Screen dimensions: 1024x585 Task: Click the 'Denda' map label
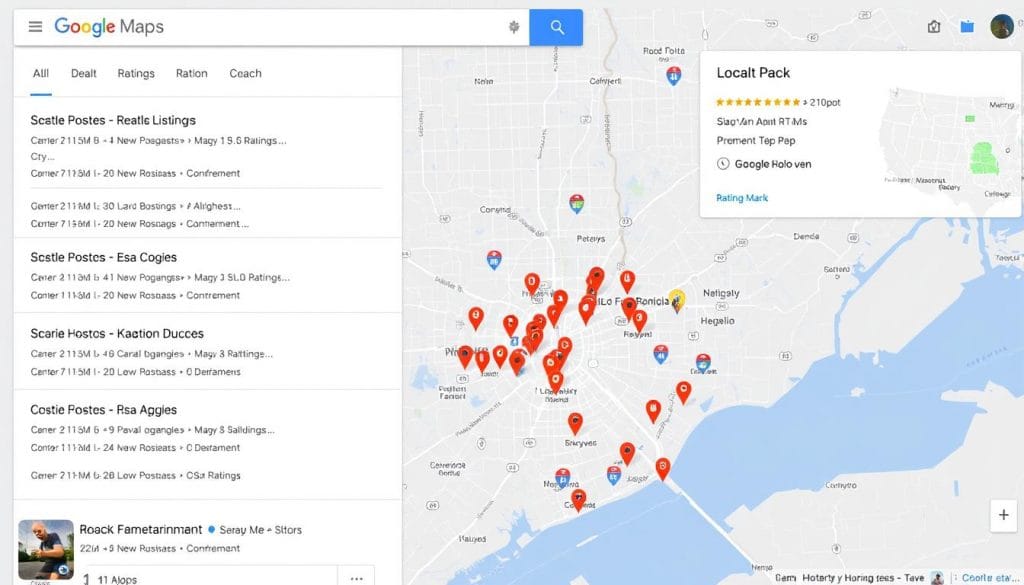pyautogui.click(x=806, y=236)
